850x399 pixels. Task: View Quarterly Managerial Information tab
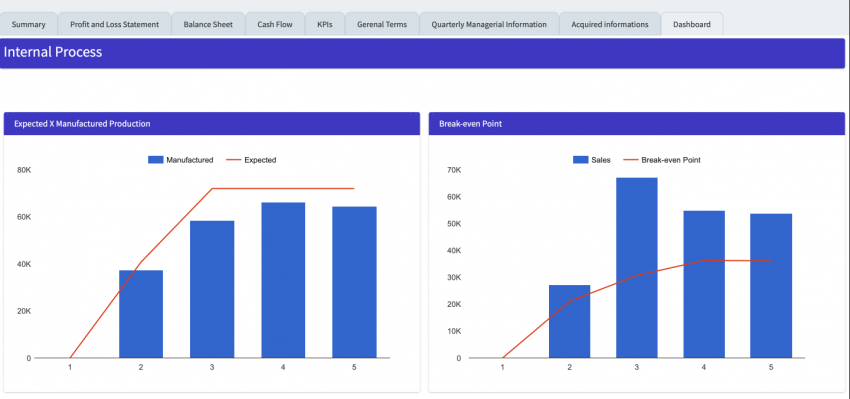pyautogui.click(x=489, y=24)
